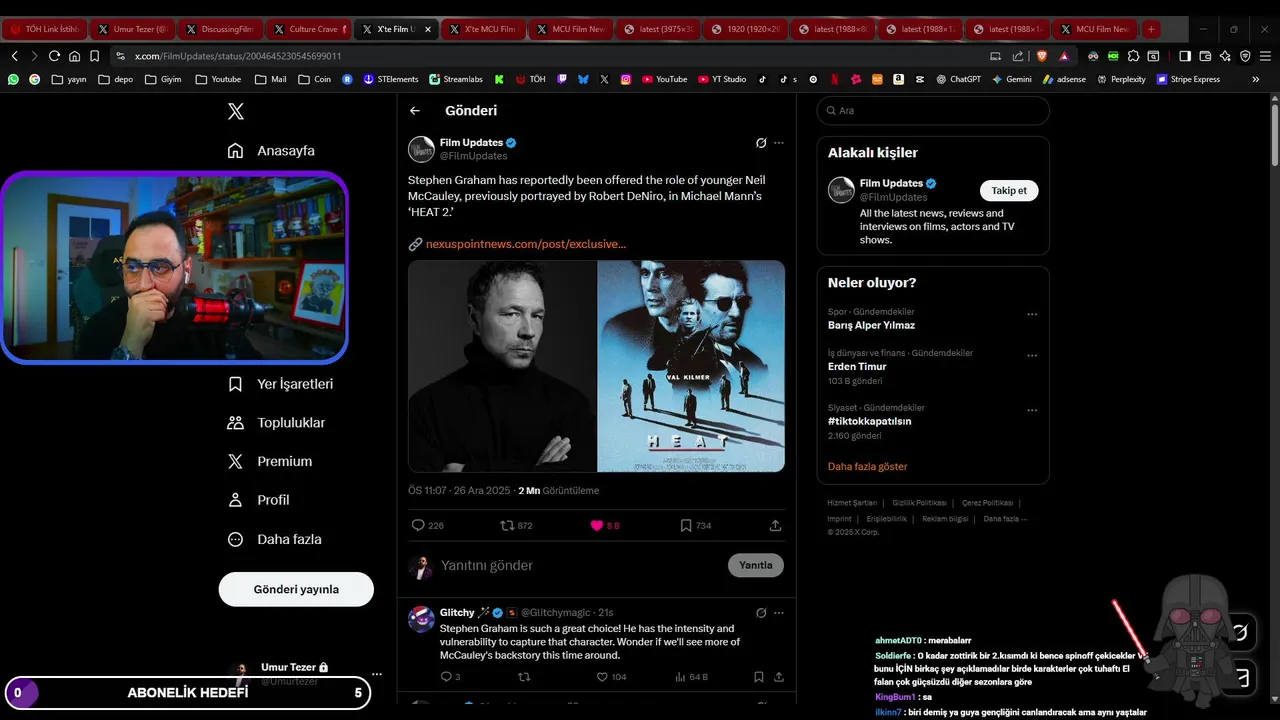The width and height of the screenshot is (1280, 720).
Task: Open more options on Film Updates post
Action: click(779, 143)
